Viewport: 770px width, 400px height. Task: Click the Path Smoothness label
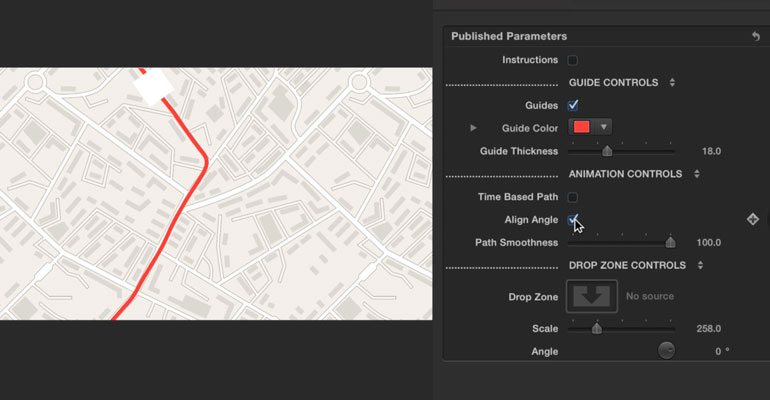(x=517, y=242)
